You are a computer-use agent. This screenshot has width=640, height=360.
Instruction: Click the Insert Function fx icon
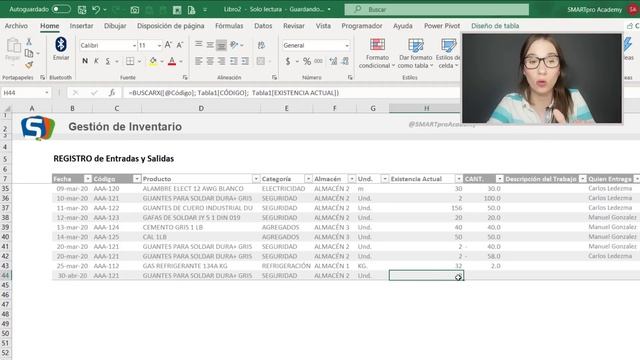click(112, 93)
